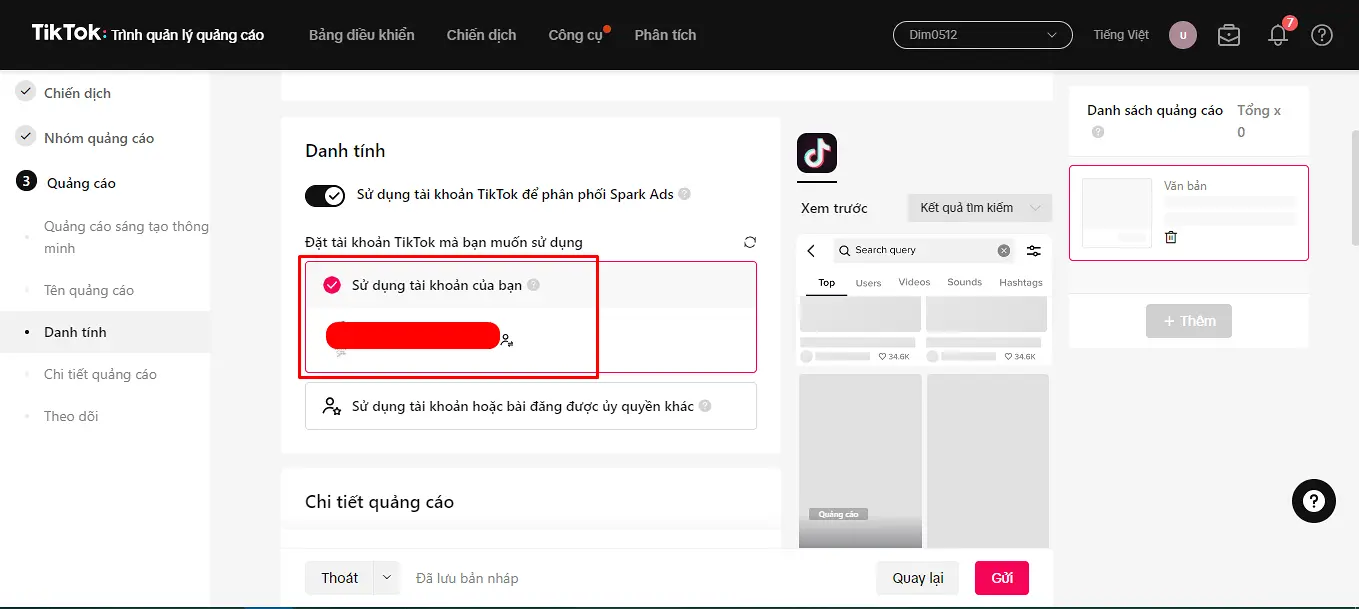Click the step 3 number badge
This screenshot has height=609, width=1359.
click(26, 182)
